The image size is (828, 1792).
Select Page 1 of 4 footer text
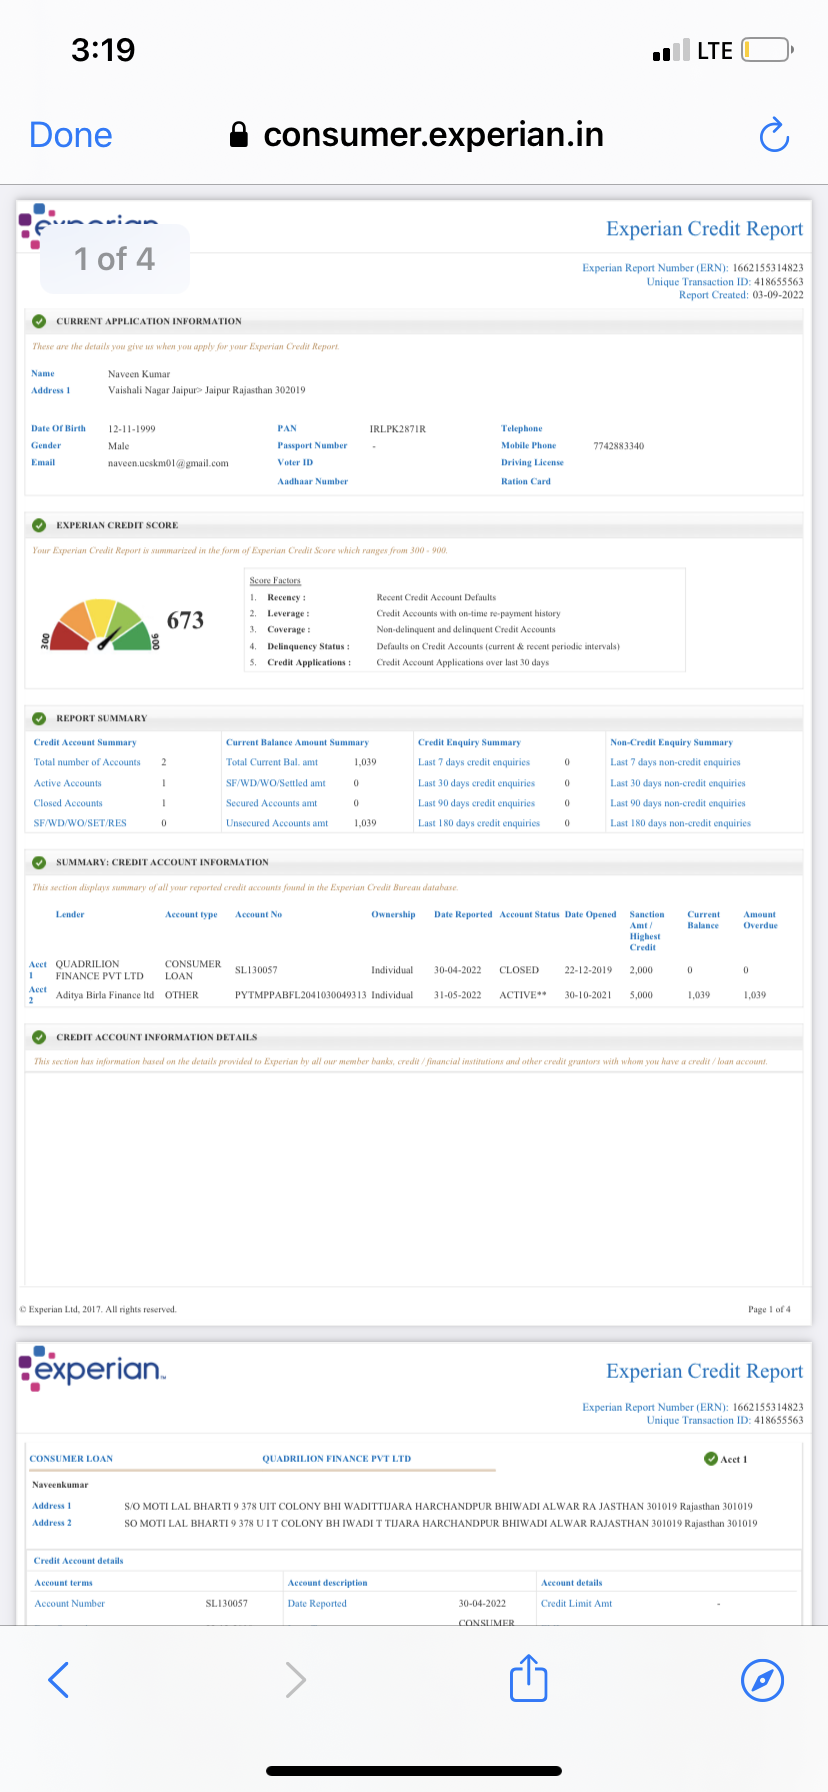click(769, 1309)
